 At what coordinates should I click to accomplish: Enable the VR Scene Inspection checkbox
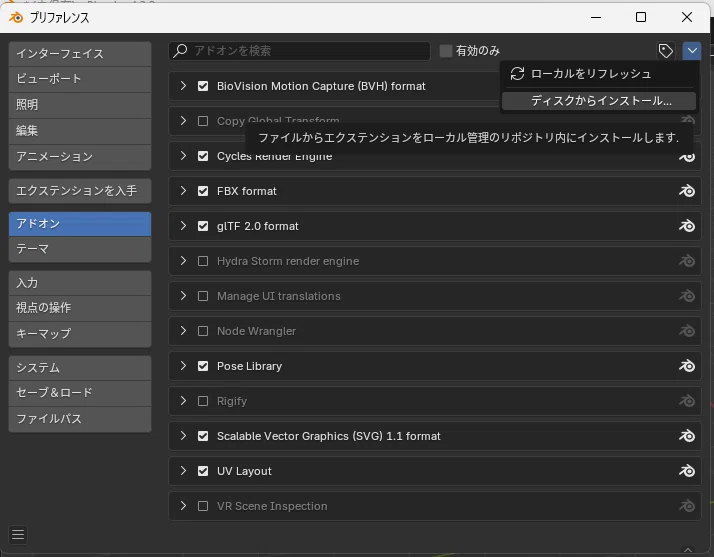click(x=203, y=506)
